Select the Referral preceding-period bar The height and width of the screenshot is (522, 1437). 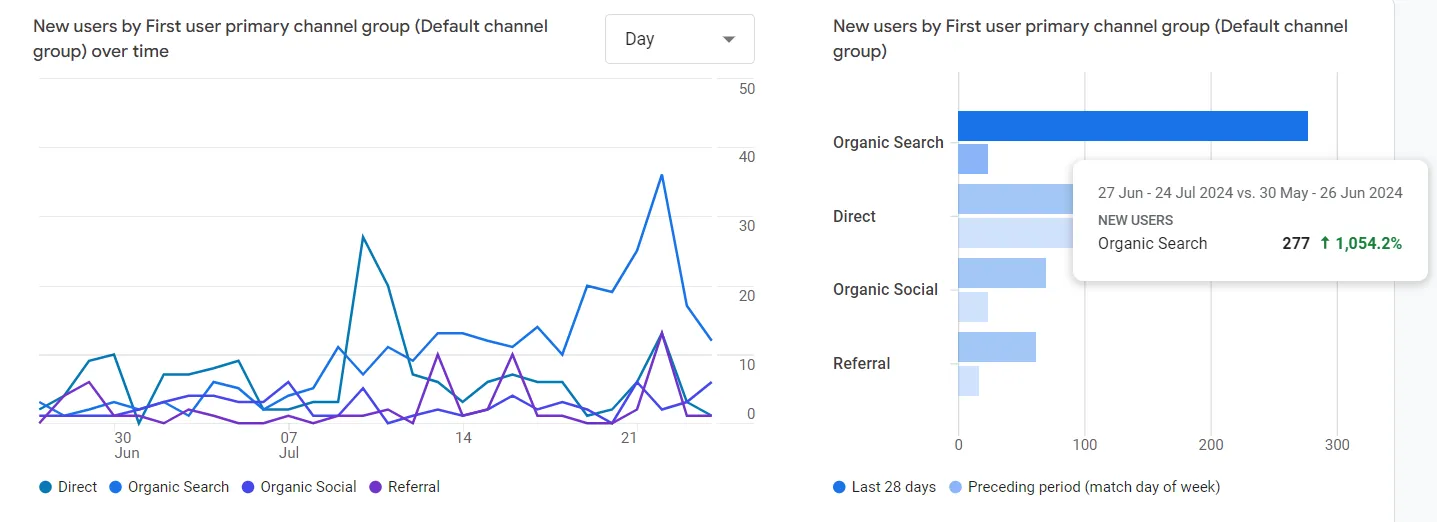tap(968, 381)
